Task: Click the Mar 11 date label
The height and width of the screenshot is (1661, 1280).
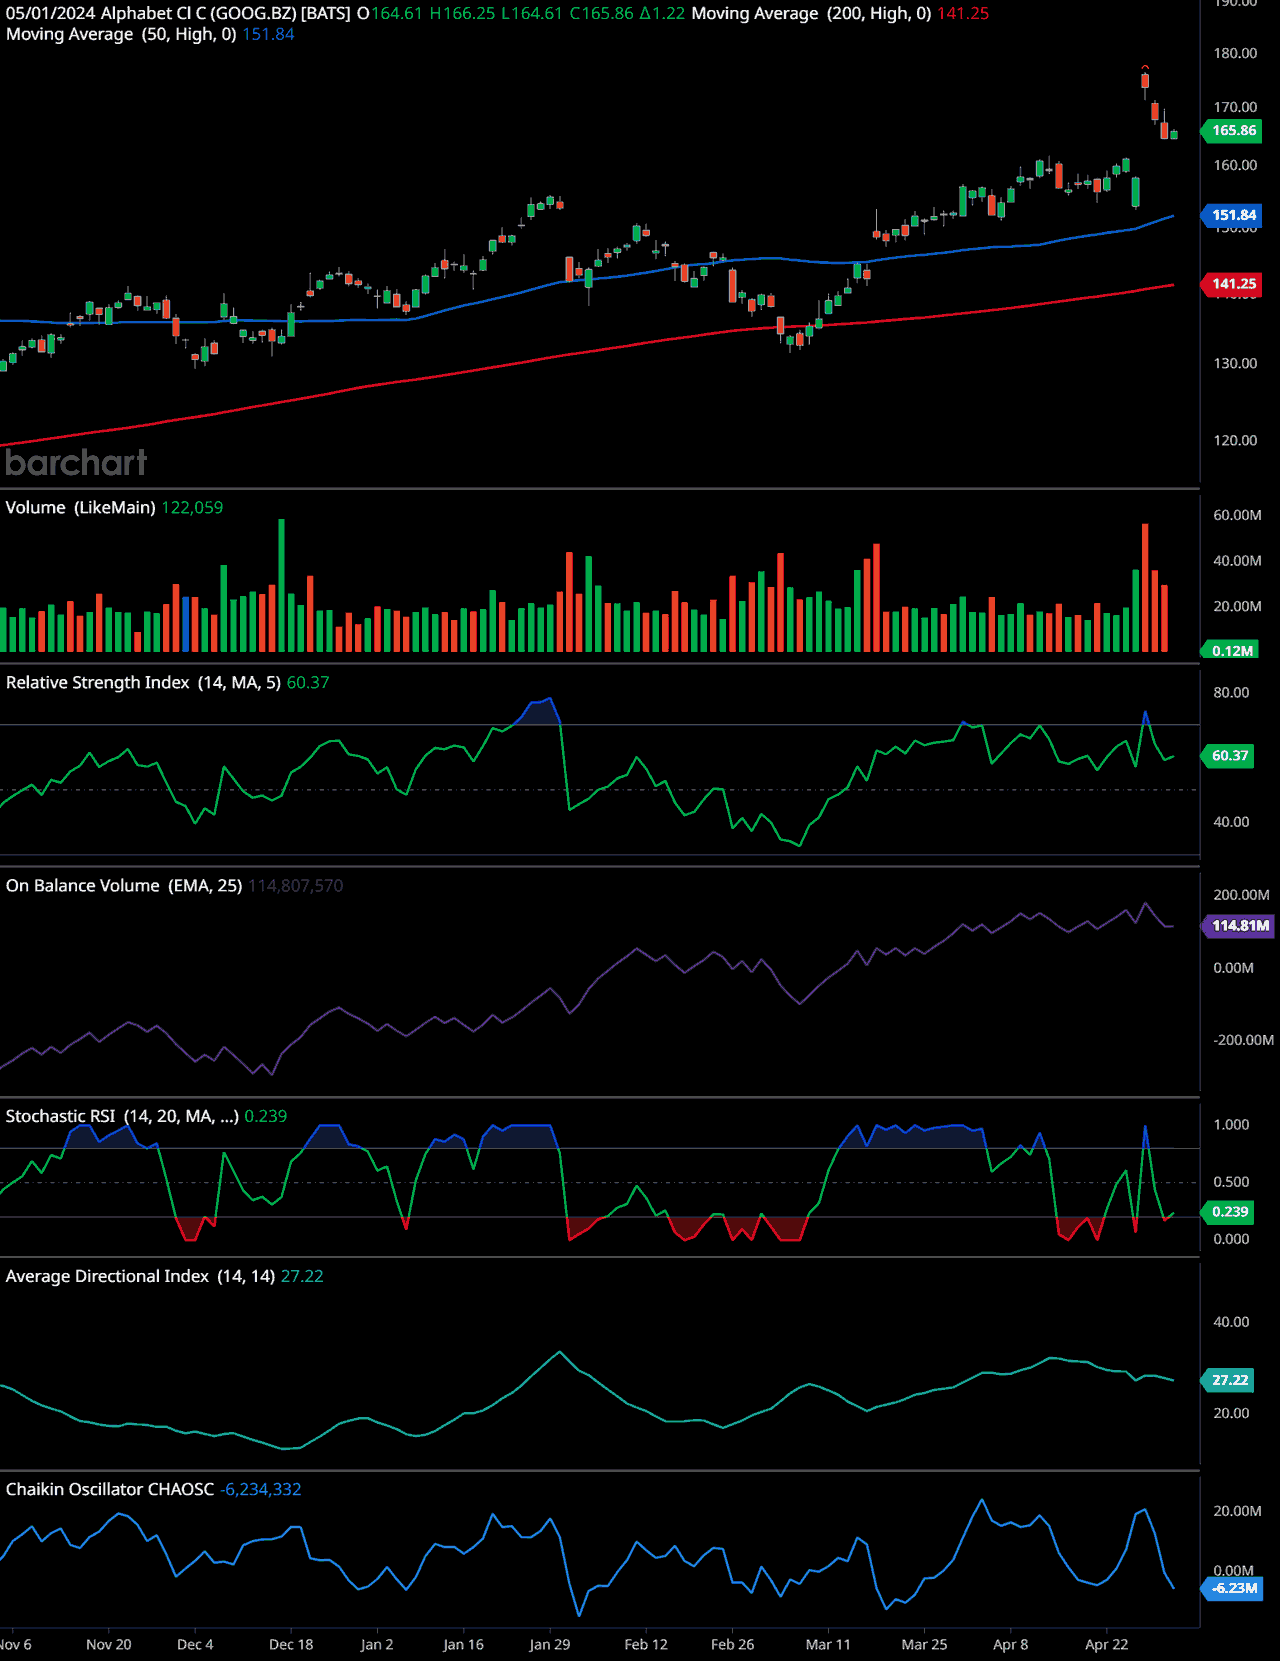Action: (828, 1644)
